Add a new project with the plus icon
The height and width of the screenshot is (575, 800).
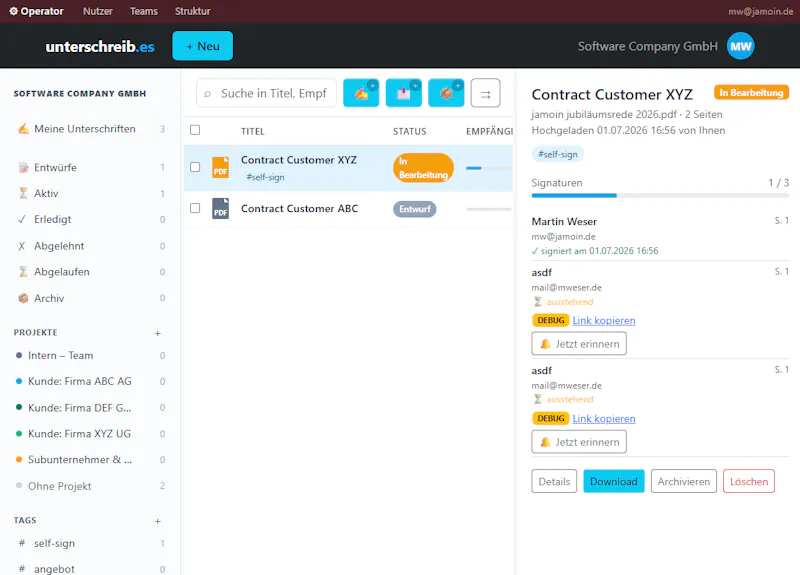158,333
